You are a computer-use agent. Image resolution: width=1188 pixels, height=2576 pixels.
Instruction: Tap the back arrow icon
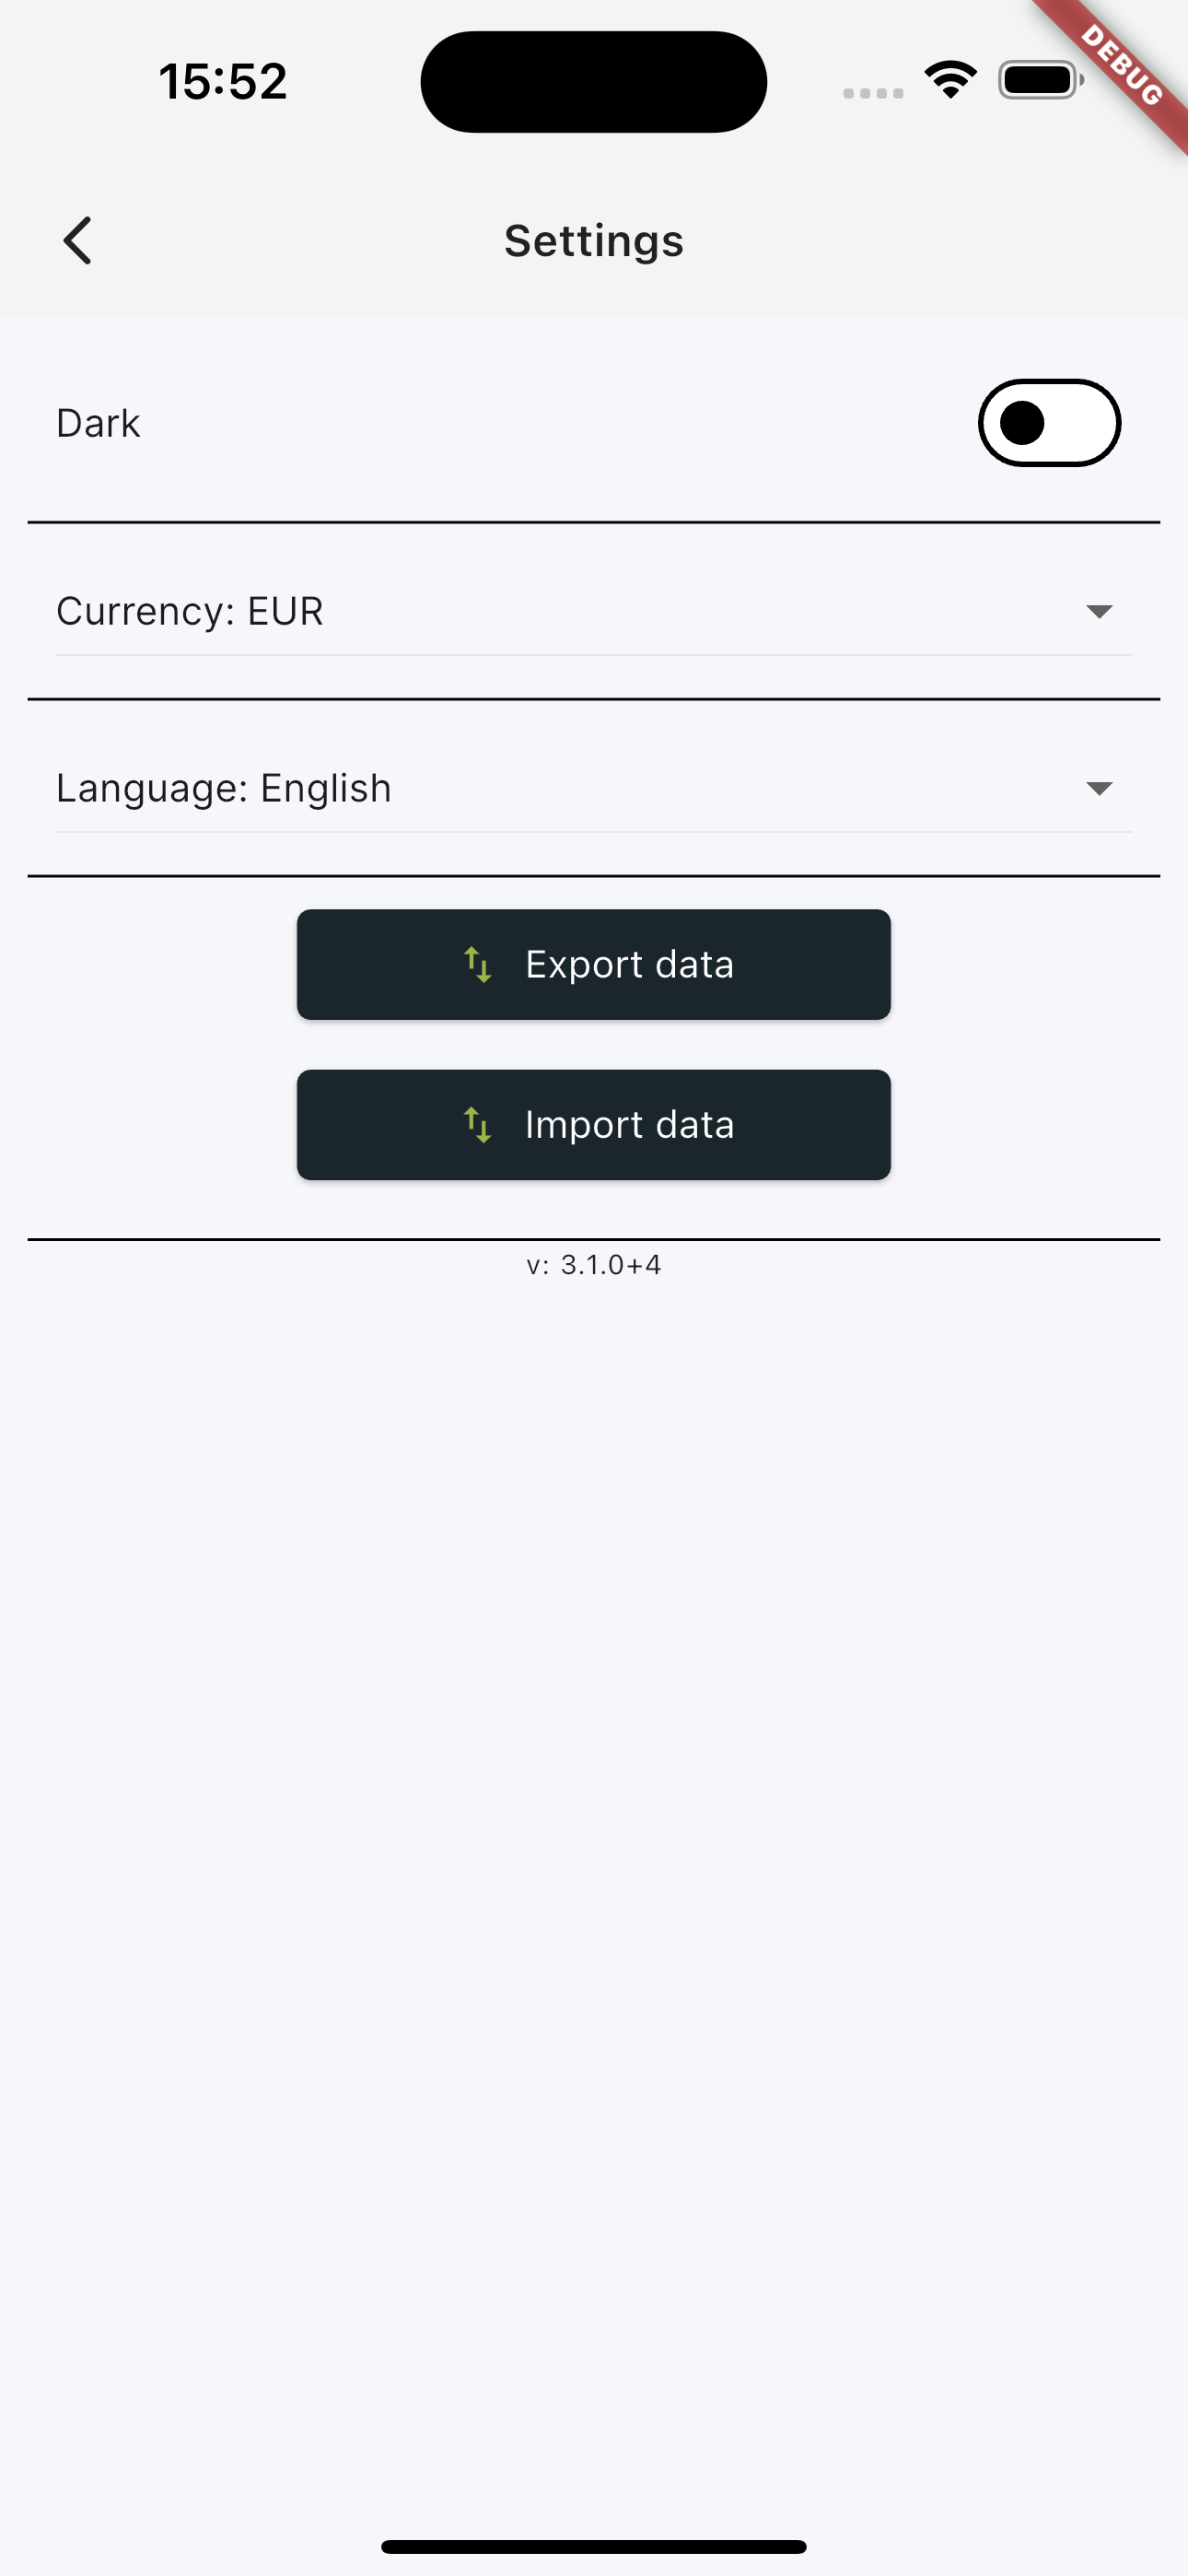[78, 241]
